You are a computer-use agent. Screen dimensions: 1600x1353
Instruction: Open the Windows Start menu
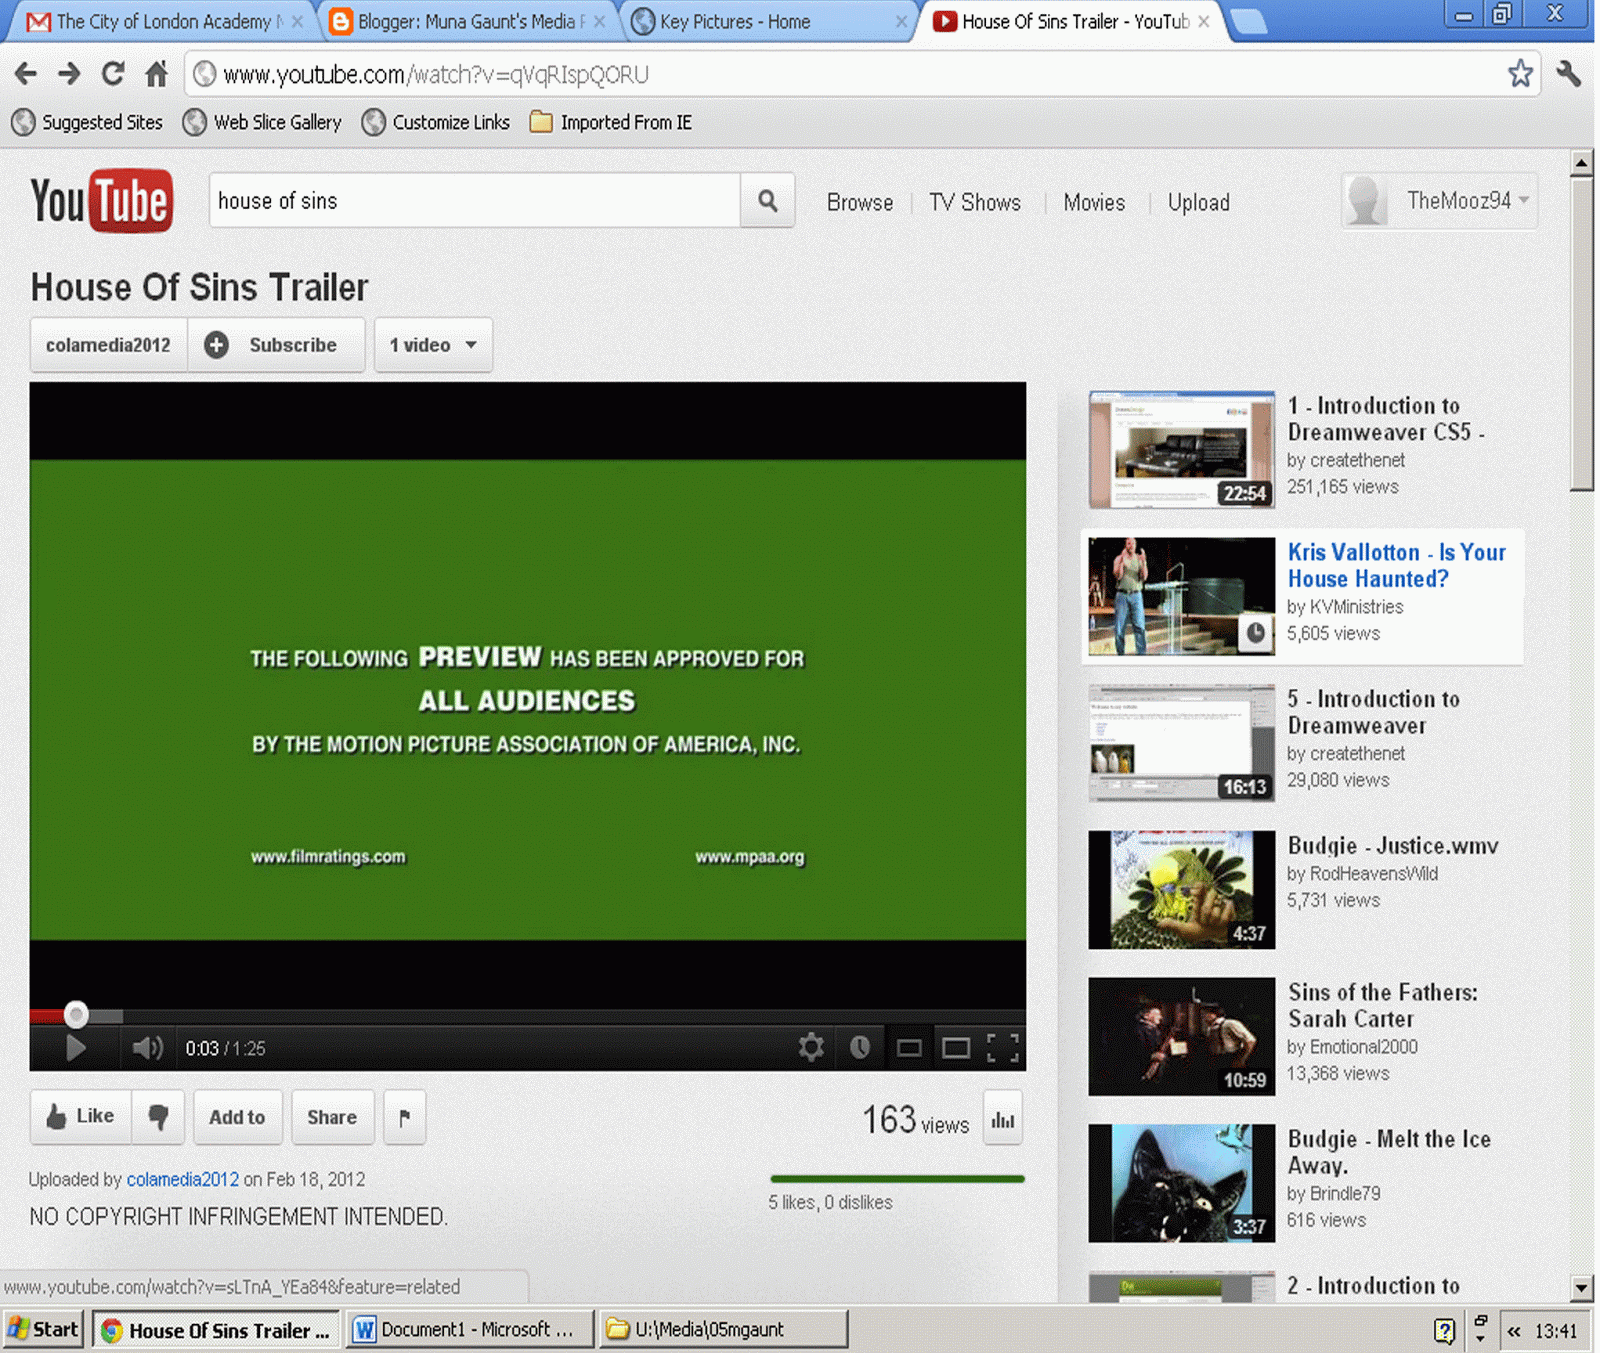[x=43, y=1329]
